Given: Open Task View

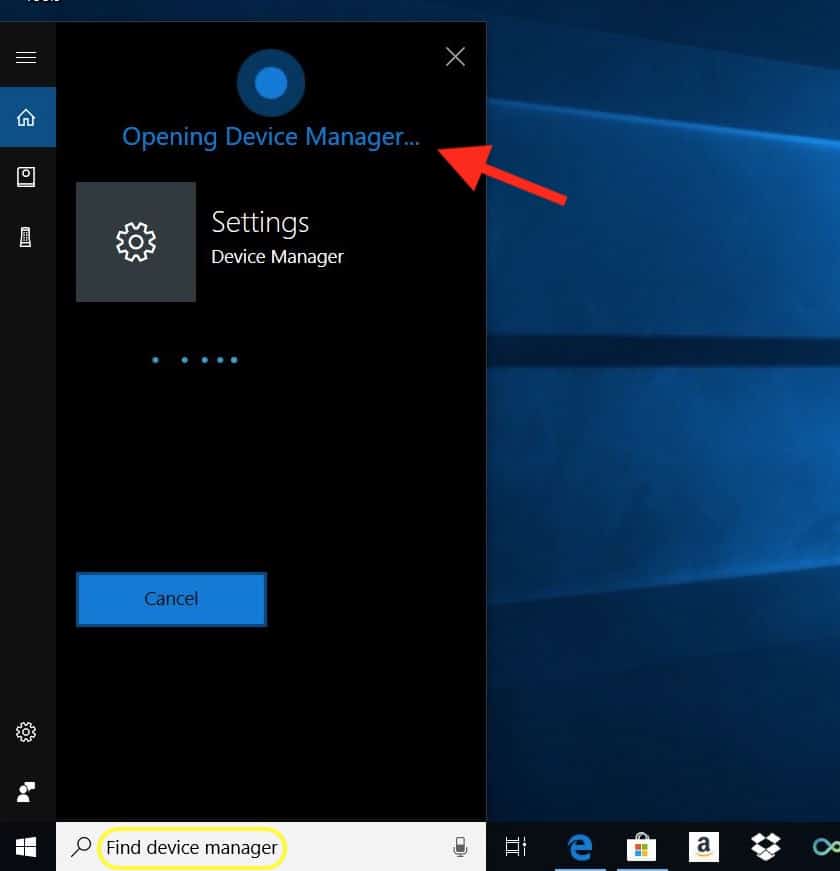Looking at the screenshot, I should coord(515,847).
